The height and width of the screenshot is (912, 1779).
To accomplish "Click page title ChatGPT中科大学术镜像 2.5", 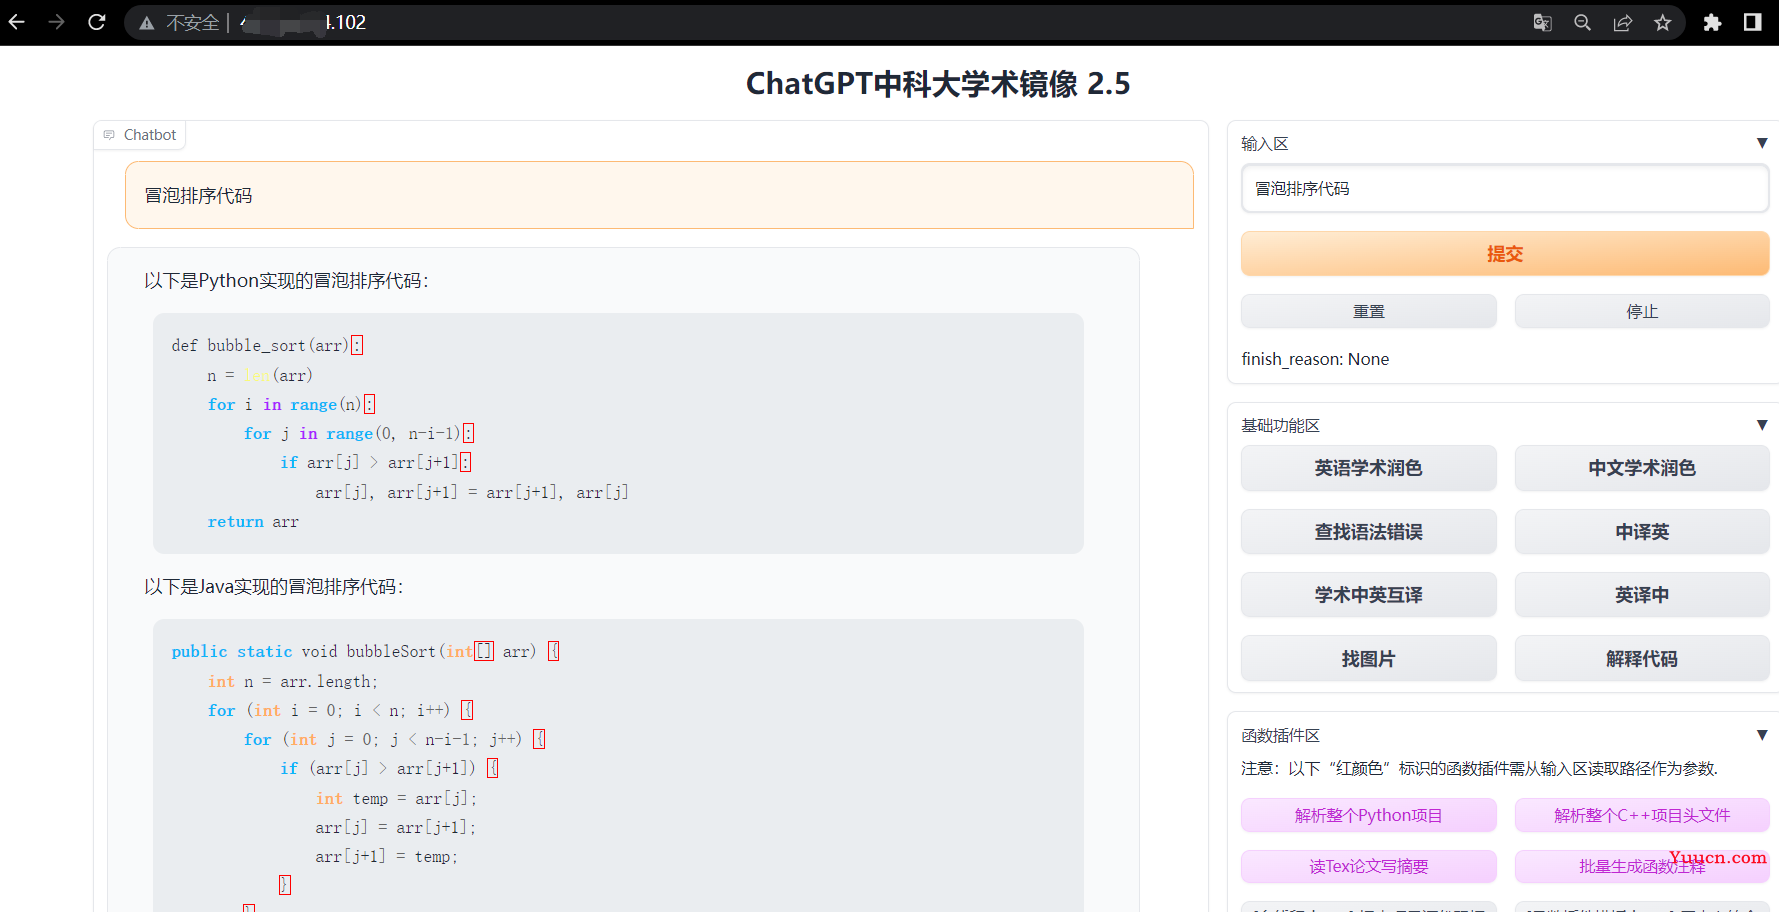I will 938,84.
